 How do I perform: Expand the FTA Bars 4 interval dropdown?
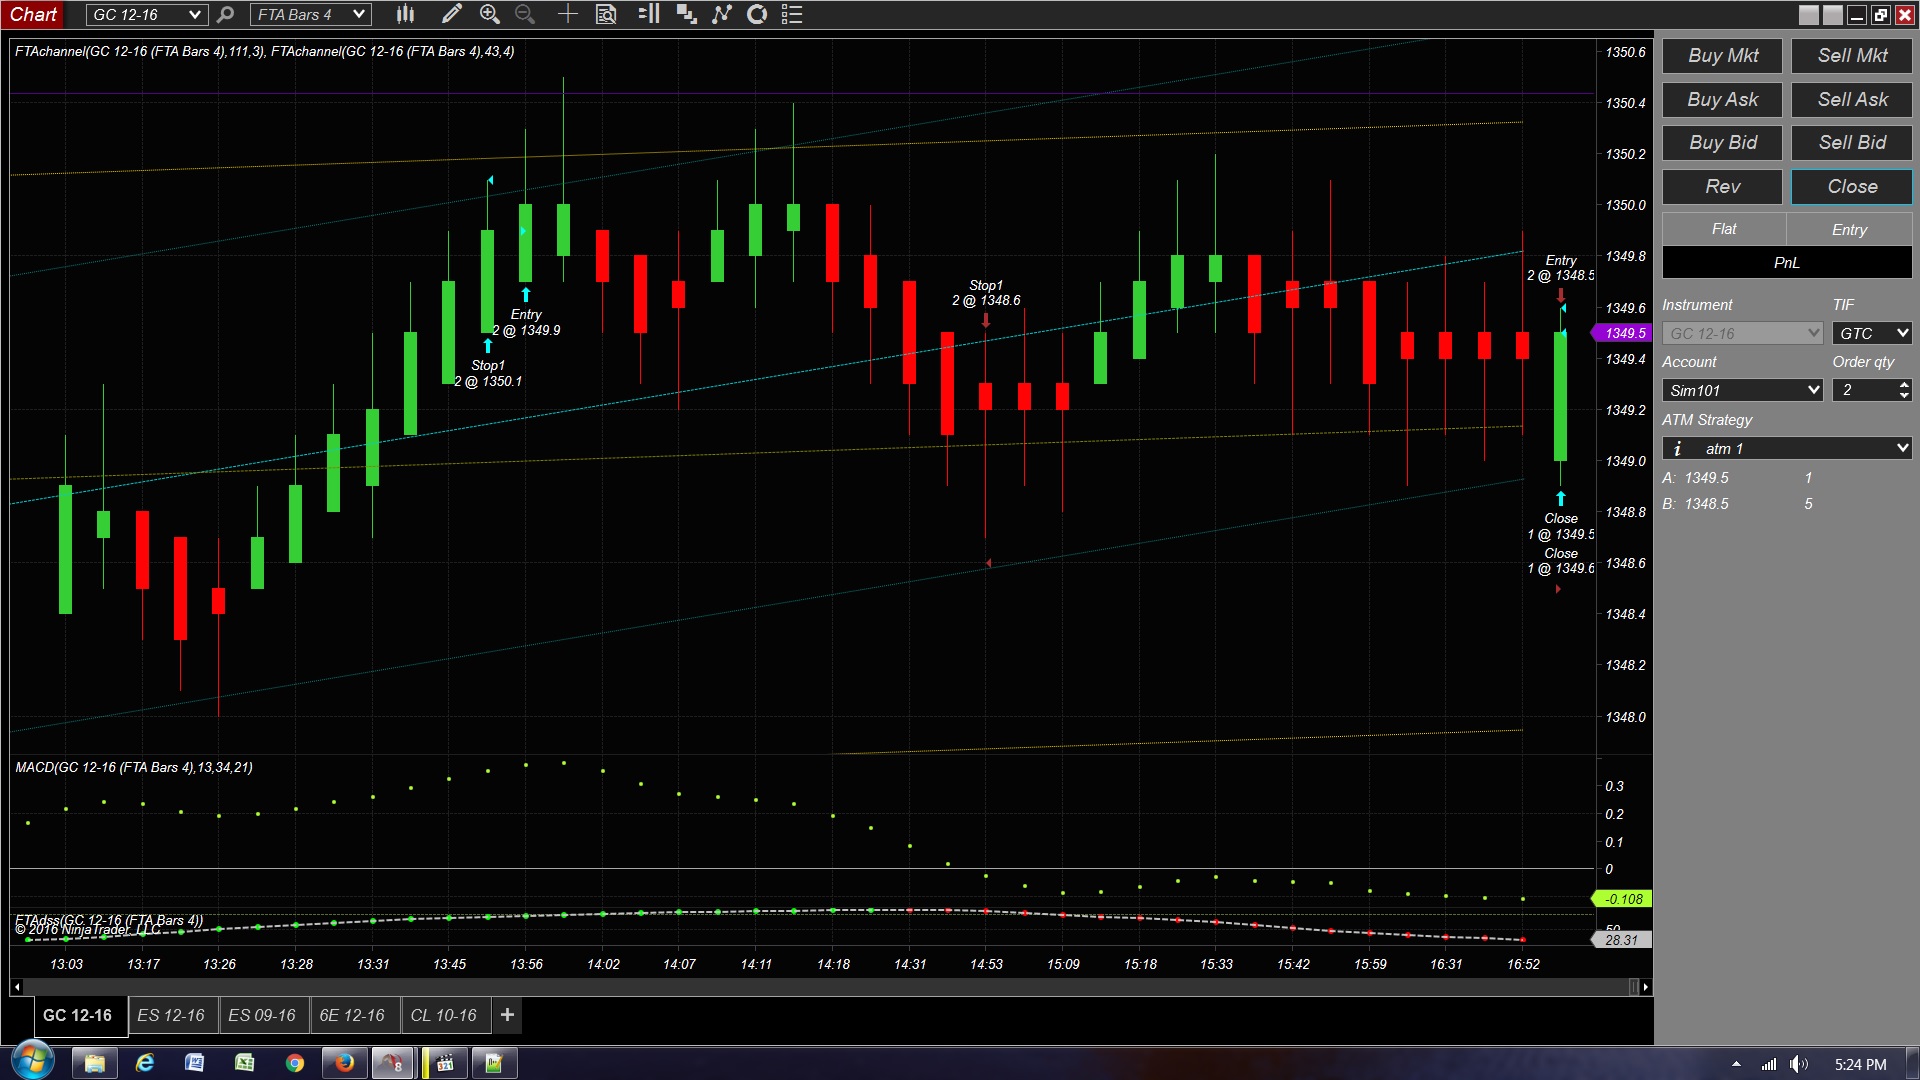359,14
